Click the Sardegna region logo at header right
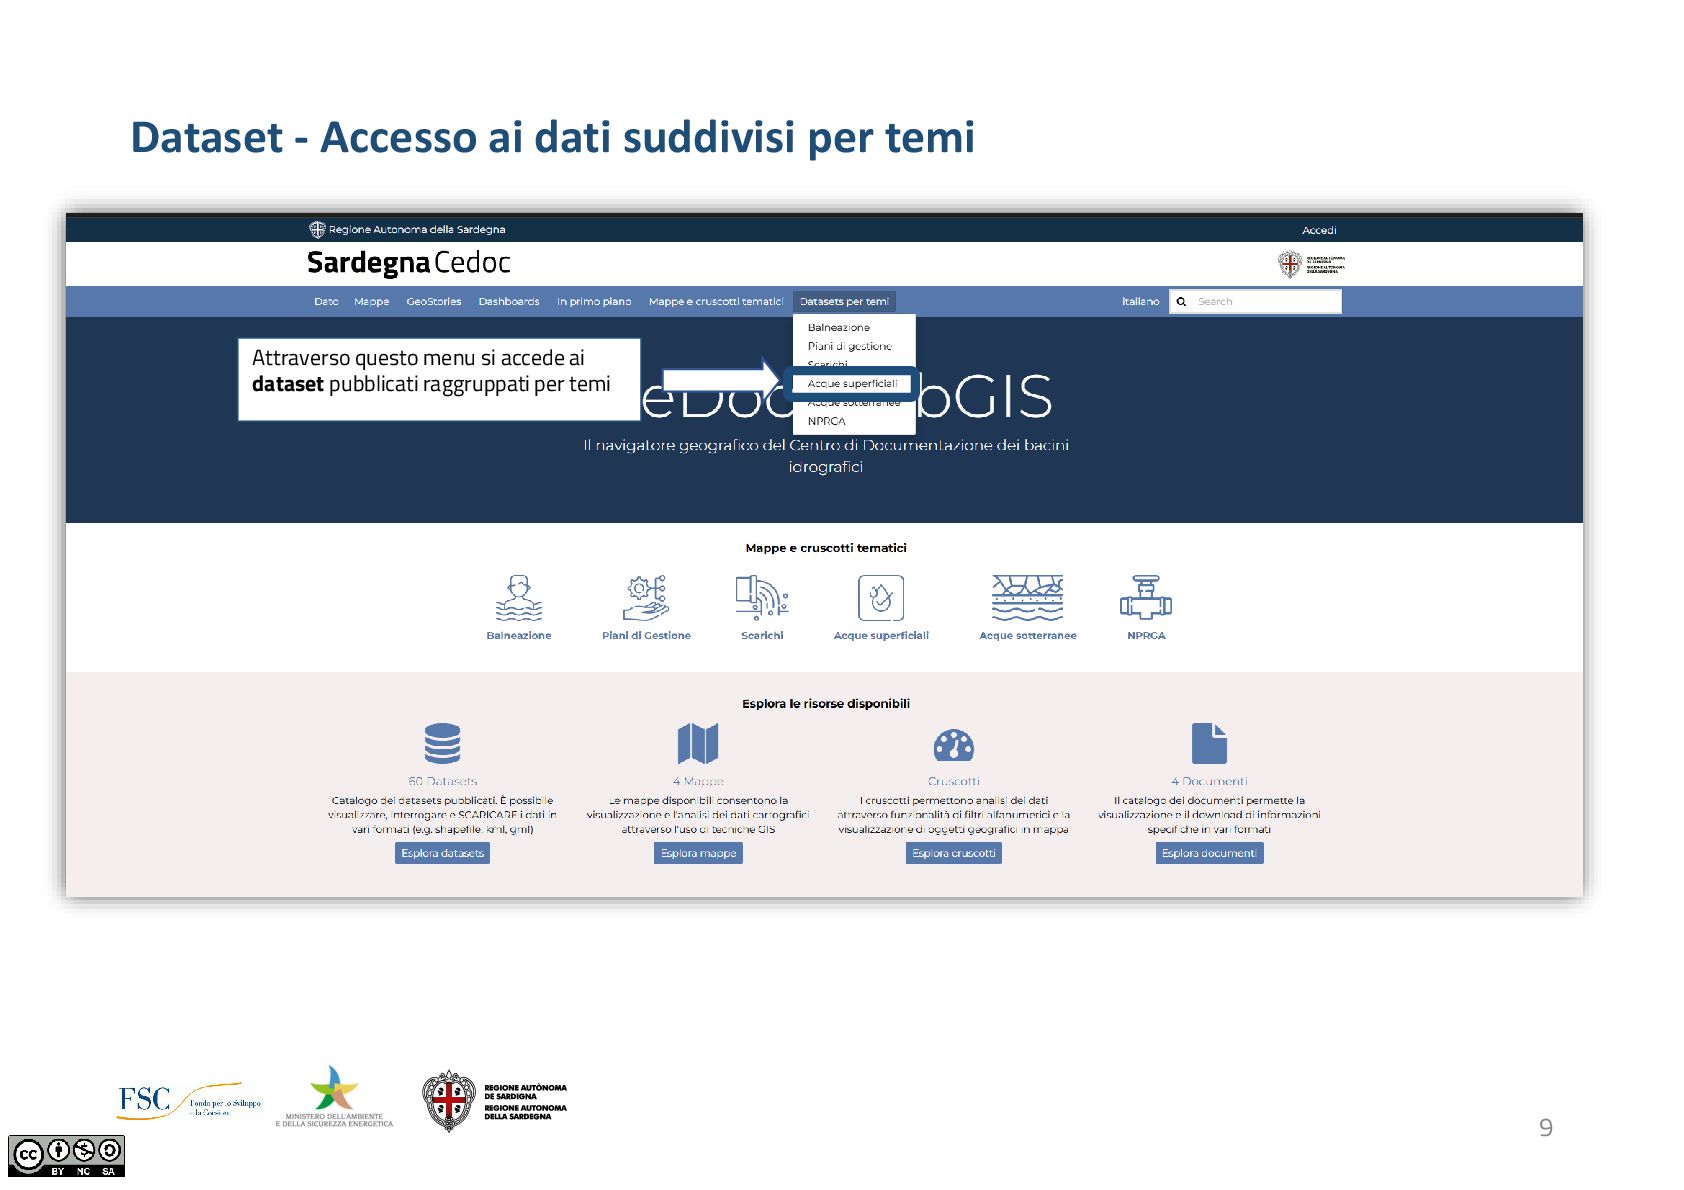The height and width of the screenshot is (1190, 1684). click(x=1311, y=264)
